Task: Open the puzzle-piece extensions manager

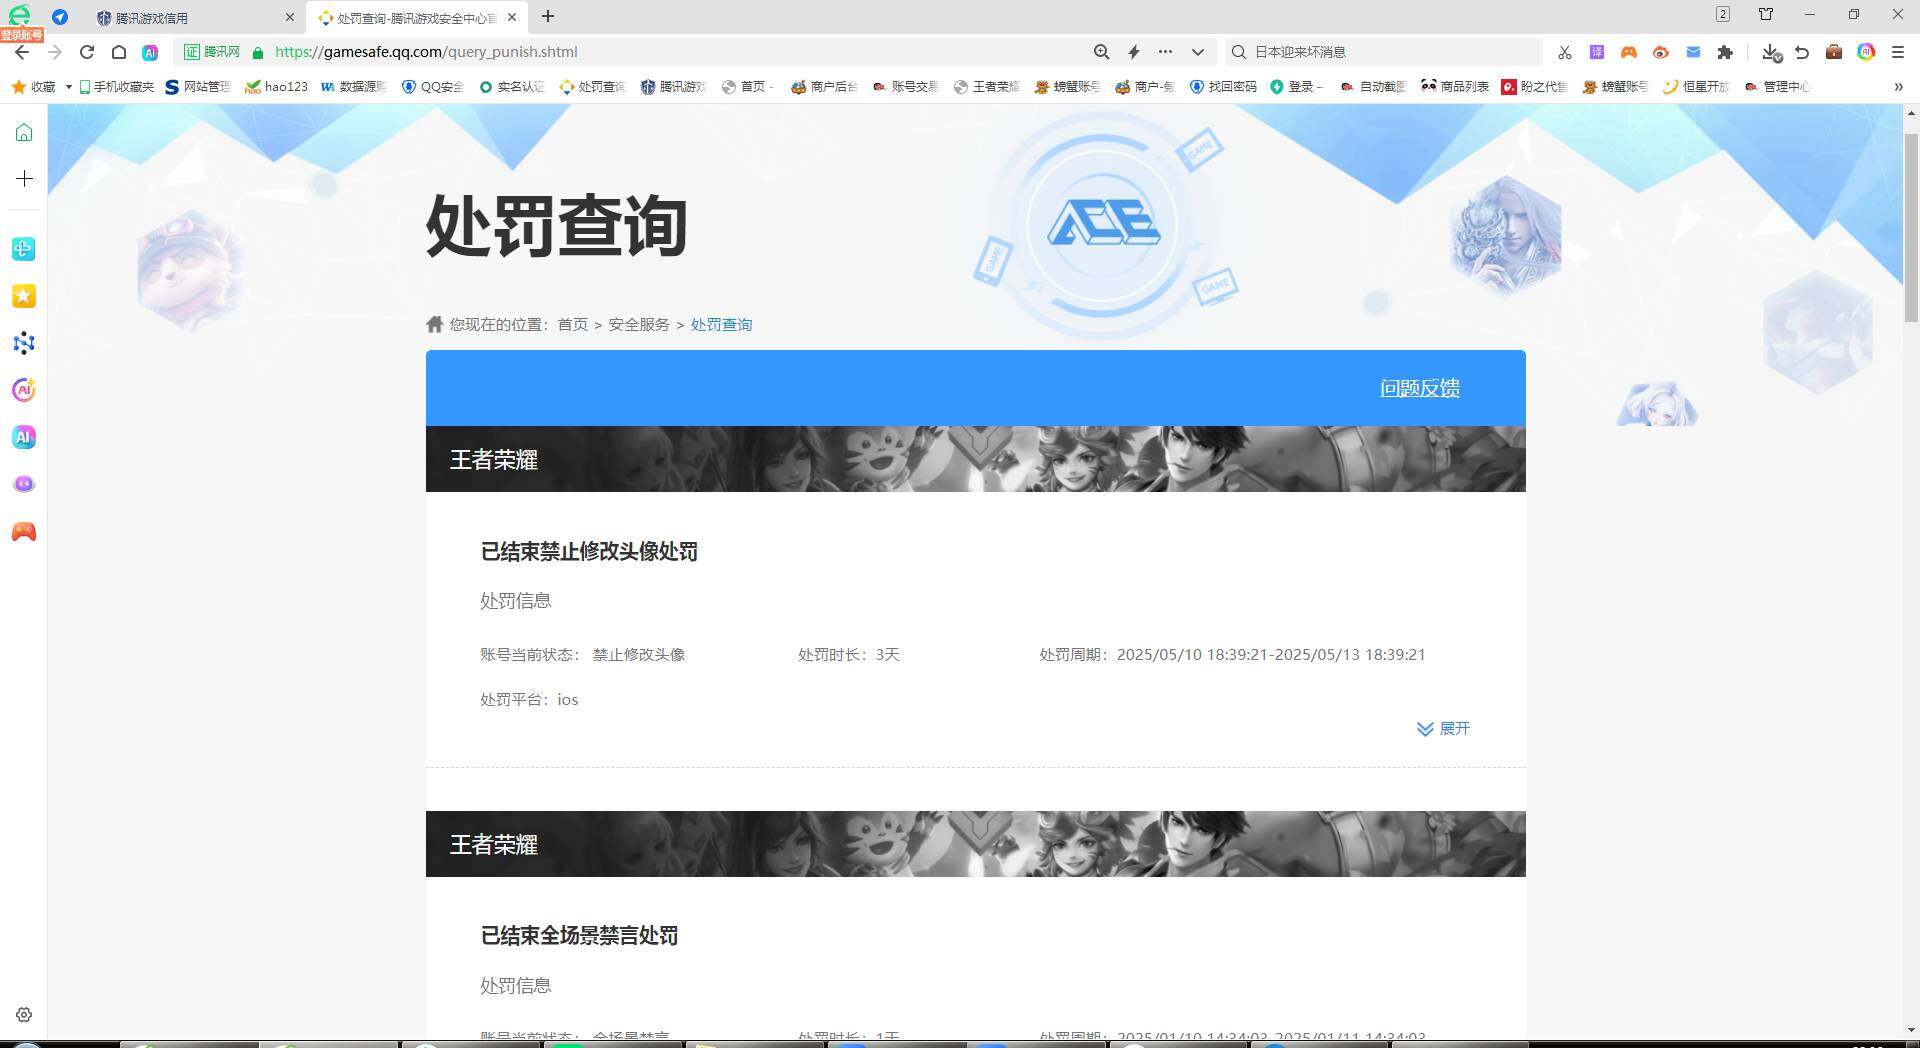Action: click(1725, 52)
